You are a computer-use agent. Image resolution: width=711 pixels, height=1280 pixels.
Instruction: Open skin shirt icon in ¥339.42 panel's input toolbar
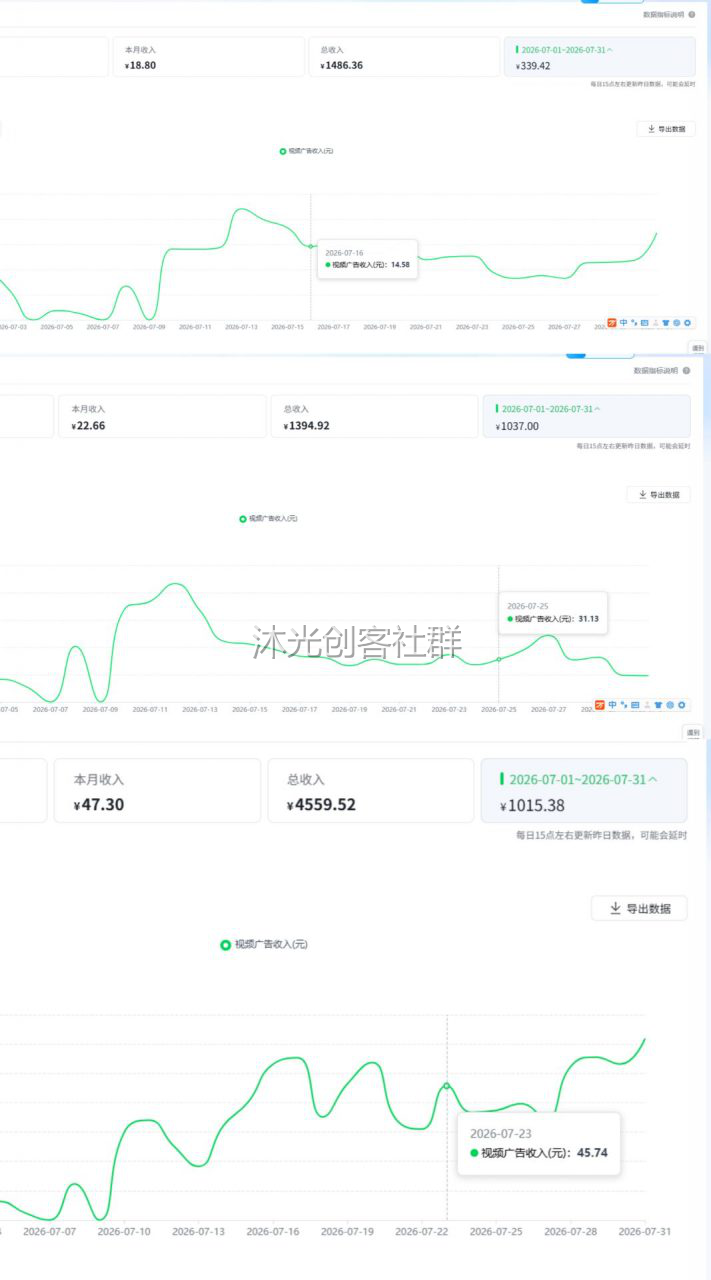point(665,323)
